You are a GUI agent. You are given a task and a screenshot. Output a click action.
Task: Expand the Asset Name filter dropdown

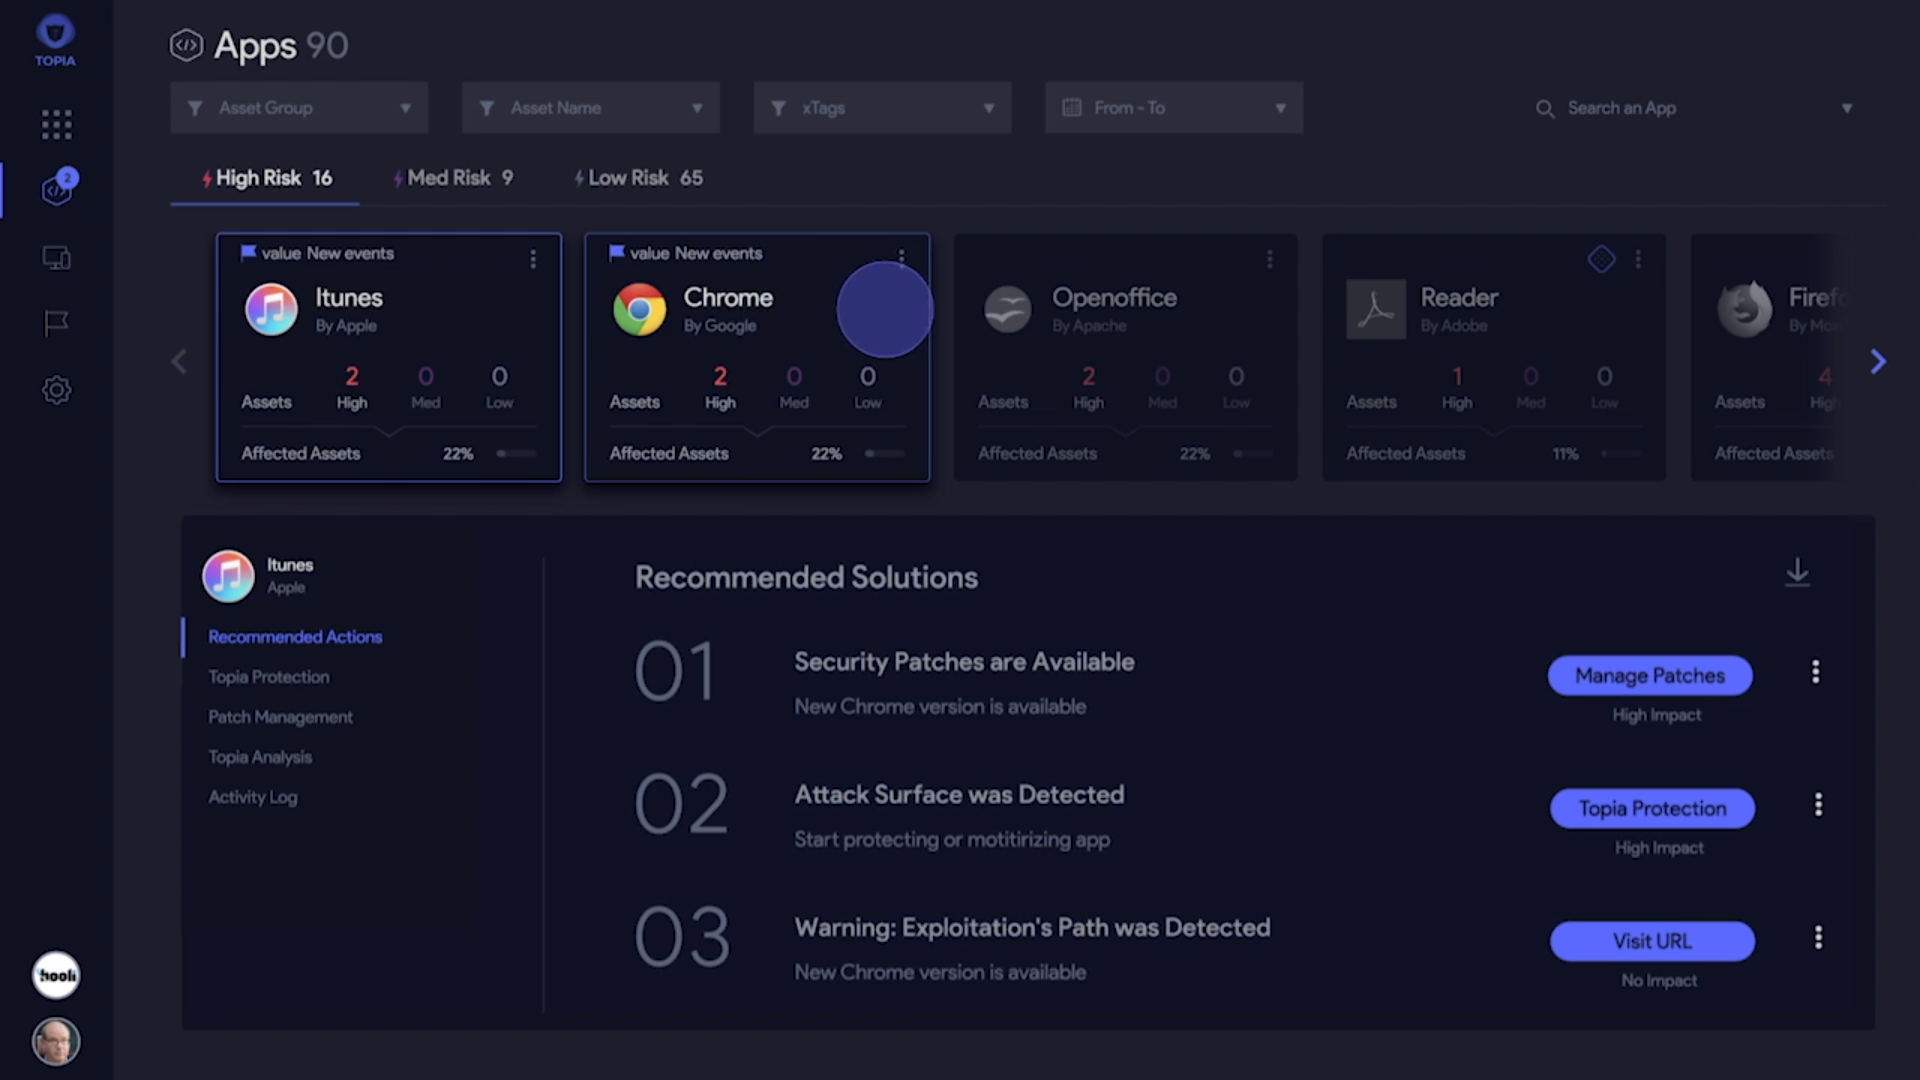coord(590,108)
